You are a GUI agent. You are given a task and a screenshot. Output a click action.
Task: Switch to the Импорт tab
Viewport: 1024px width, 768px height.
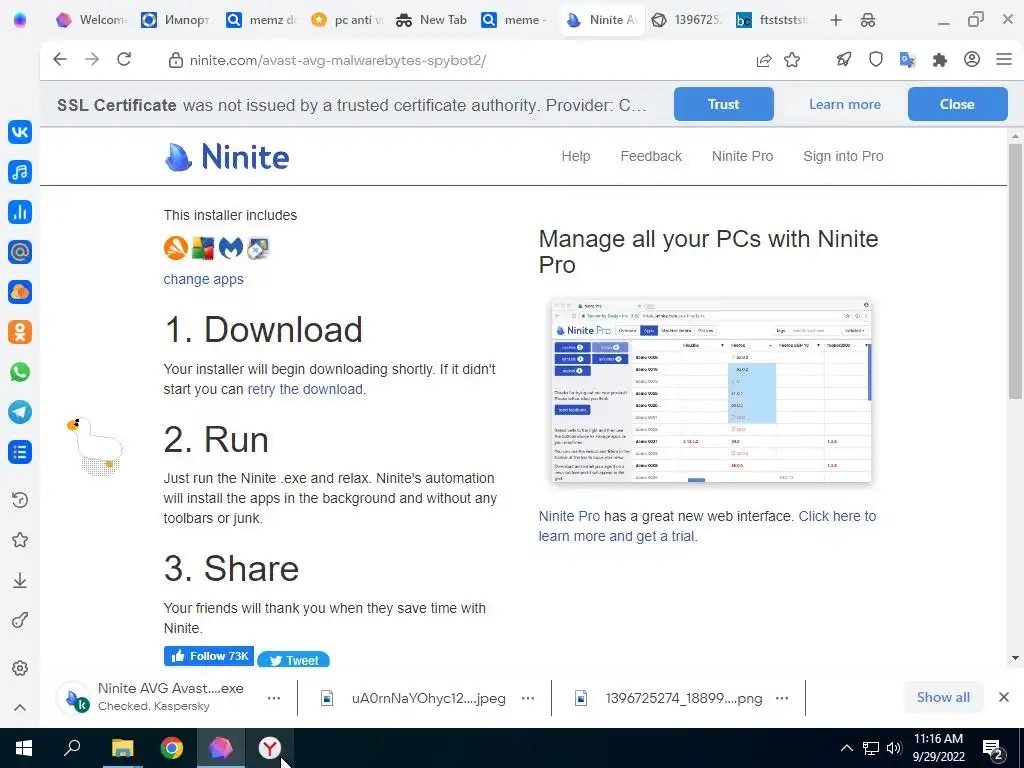(176, 20)
